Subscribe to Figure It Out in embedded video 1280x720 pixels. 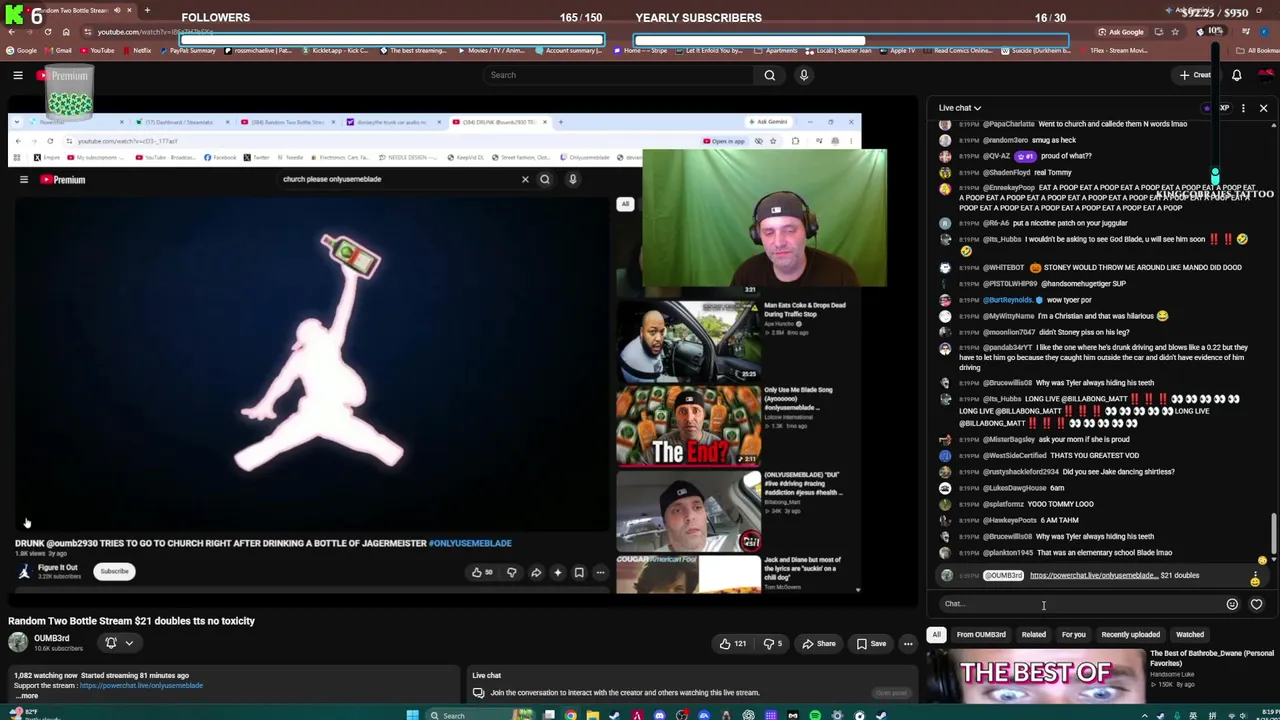(114, 572)
